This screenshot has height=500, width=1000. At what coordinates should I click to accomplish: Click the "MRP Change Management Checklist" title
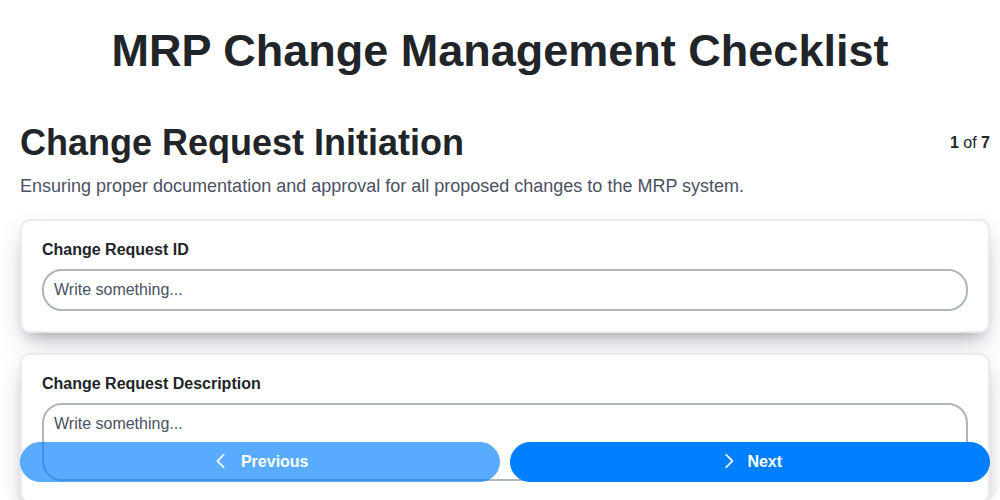(500, 51)
